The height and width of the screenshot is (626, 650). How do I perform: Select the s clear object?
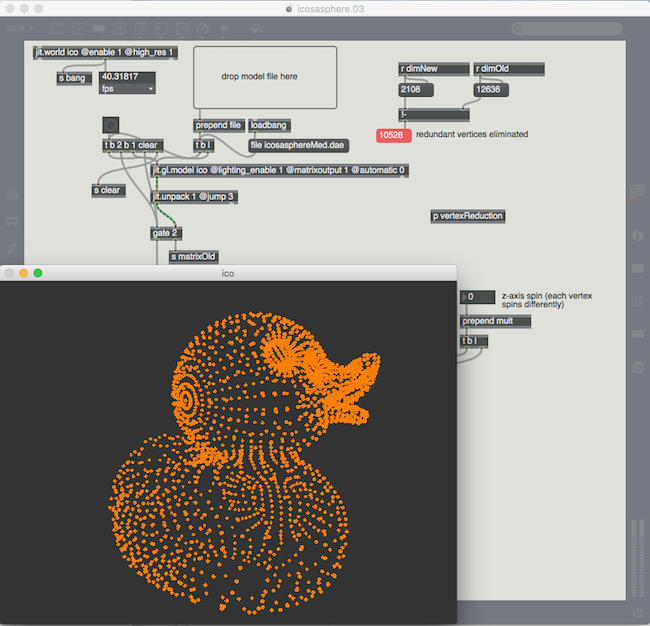109,191
